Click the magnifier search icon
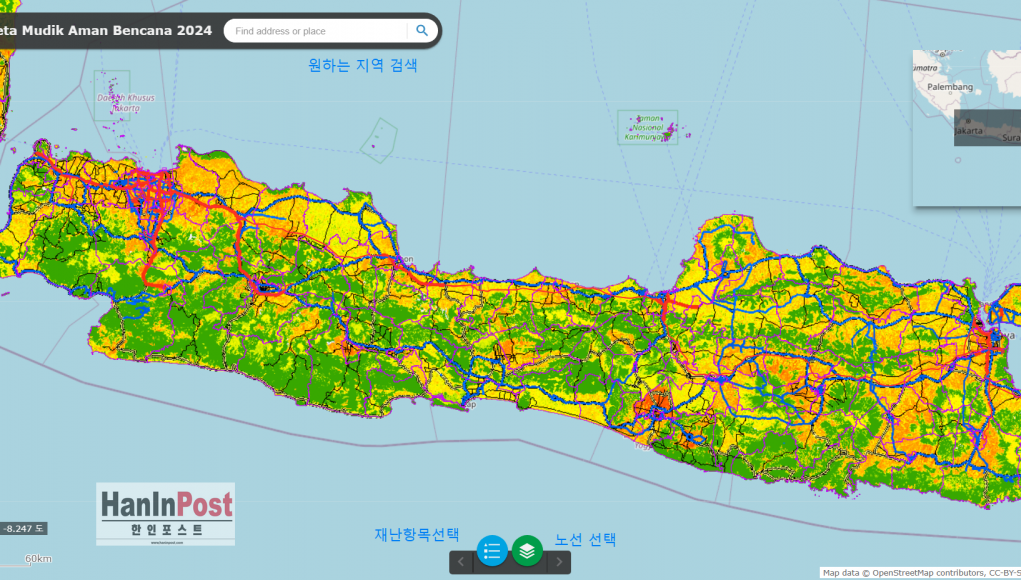The width and height of the screenshot is (1021, 580). [422, 31]
